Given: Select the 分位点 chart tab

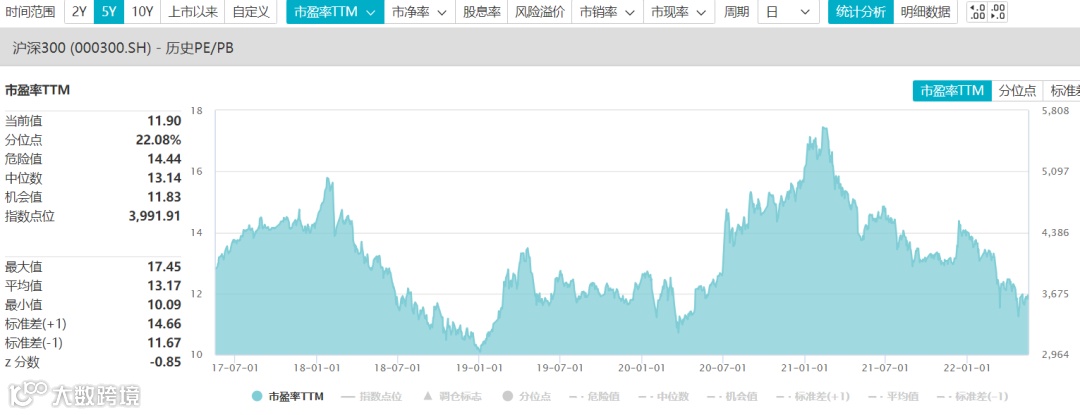Looking at the screenshot, I should pos(1017,90).
